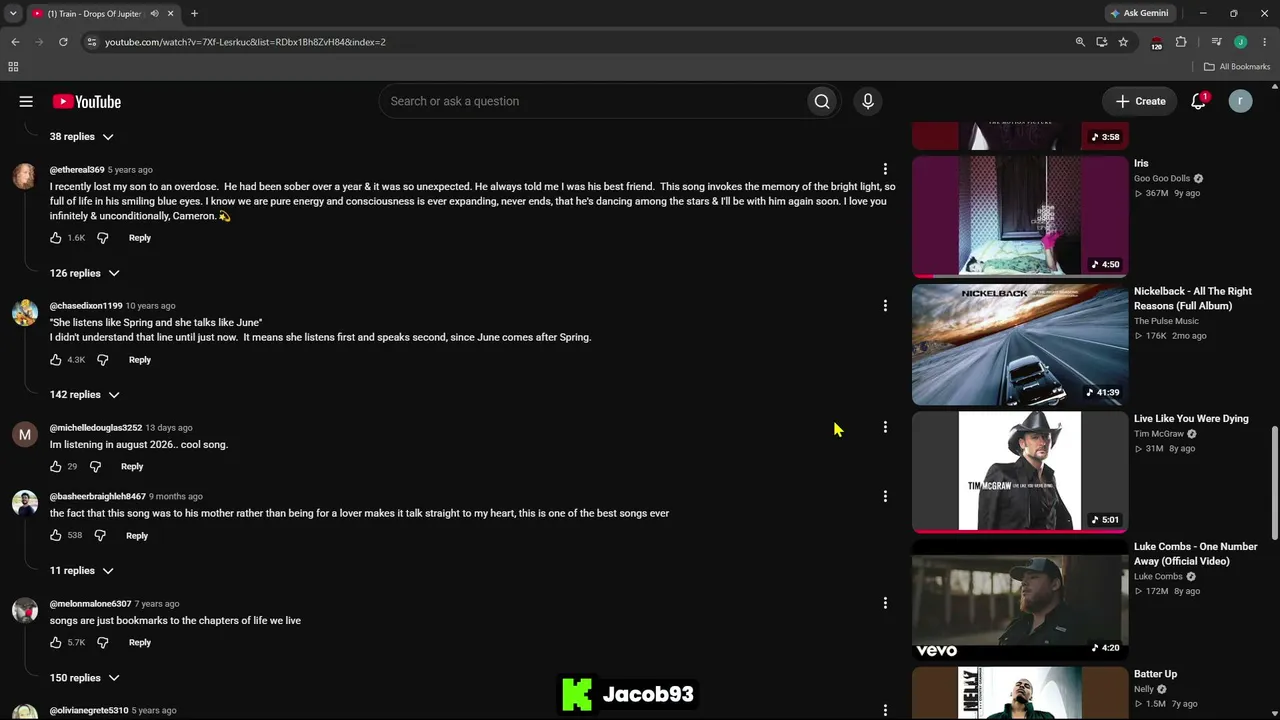This screenshot has height=720, width=1280.
Task: Like @melonmalone6307's comment
Action: click(x=56, y=642)
